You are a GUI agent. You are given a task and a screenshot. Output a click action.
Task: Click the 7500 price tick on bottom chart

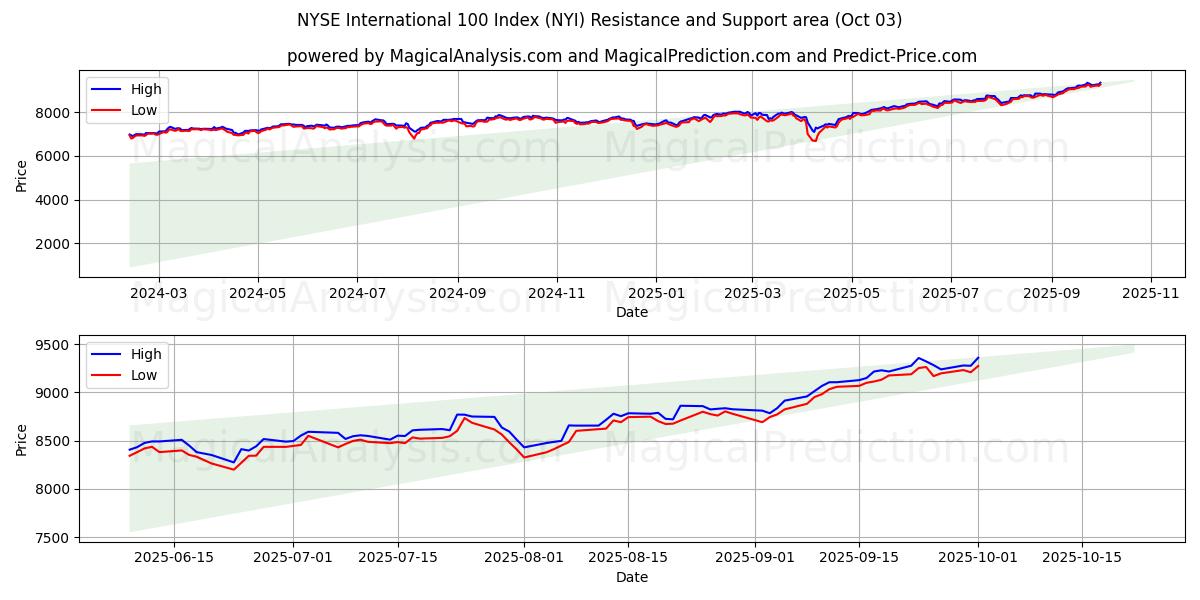pyautogui.click(x=52, y=538)
